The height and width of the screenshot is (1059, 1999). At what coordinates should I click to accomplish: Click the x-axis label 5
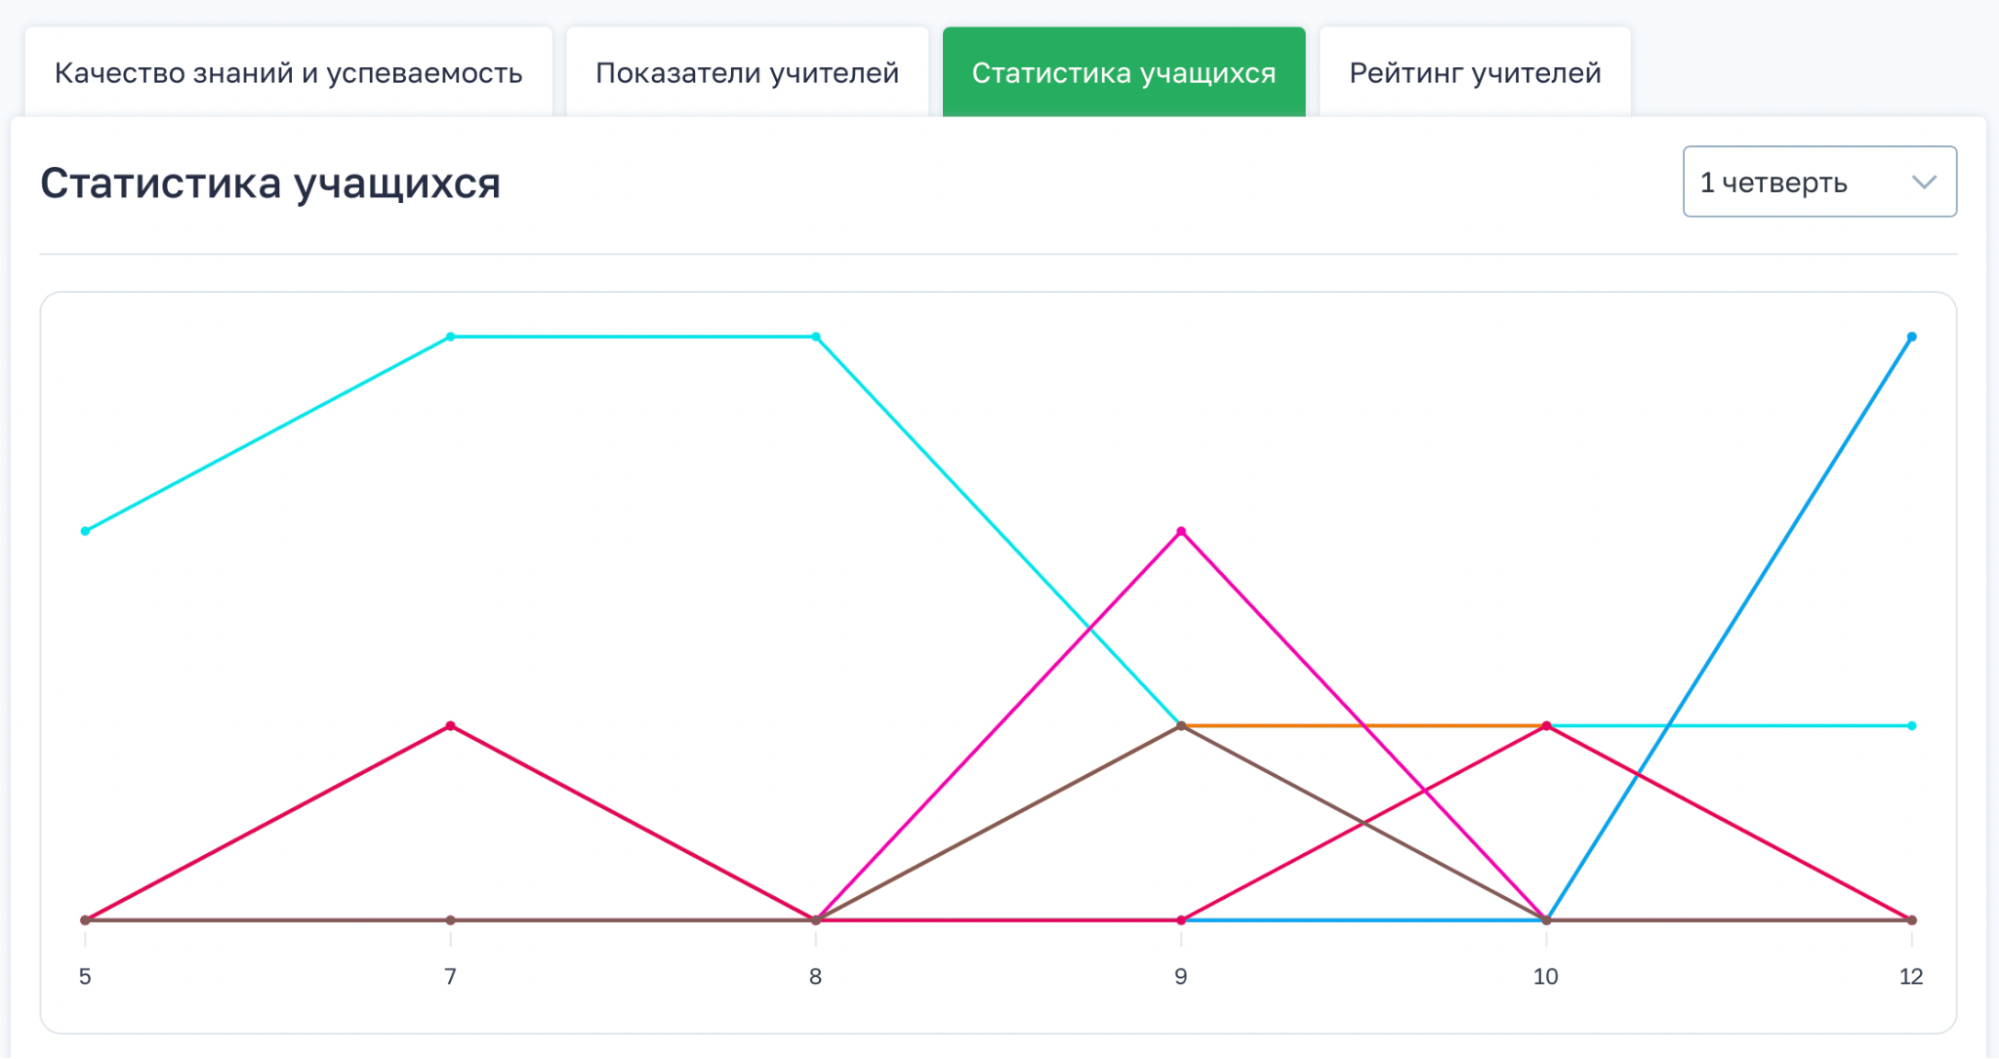click(x=85, y=977)
